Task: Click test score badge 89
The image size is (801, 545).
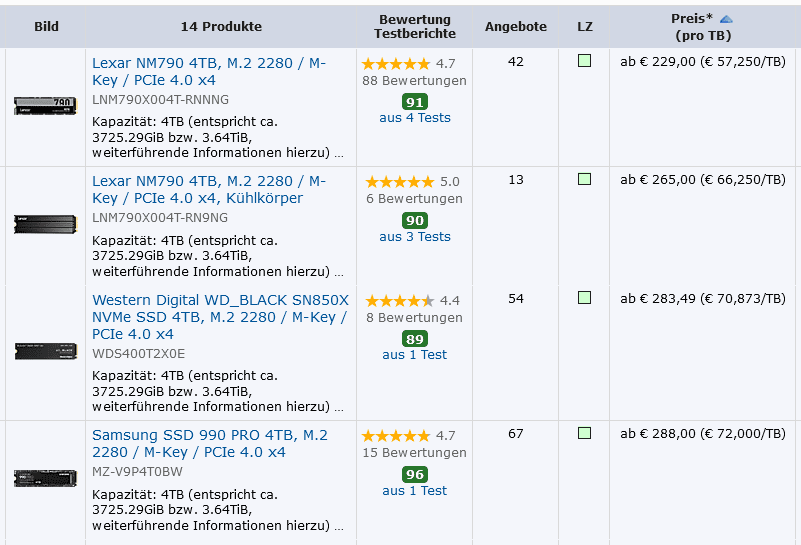Action: tap(415, 339)
